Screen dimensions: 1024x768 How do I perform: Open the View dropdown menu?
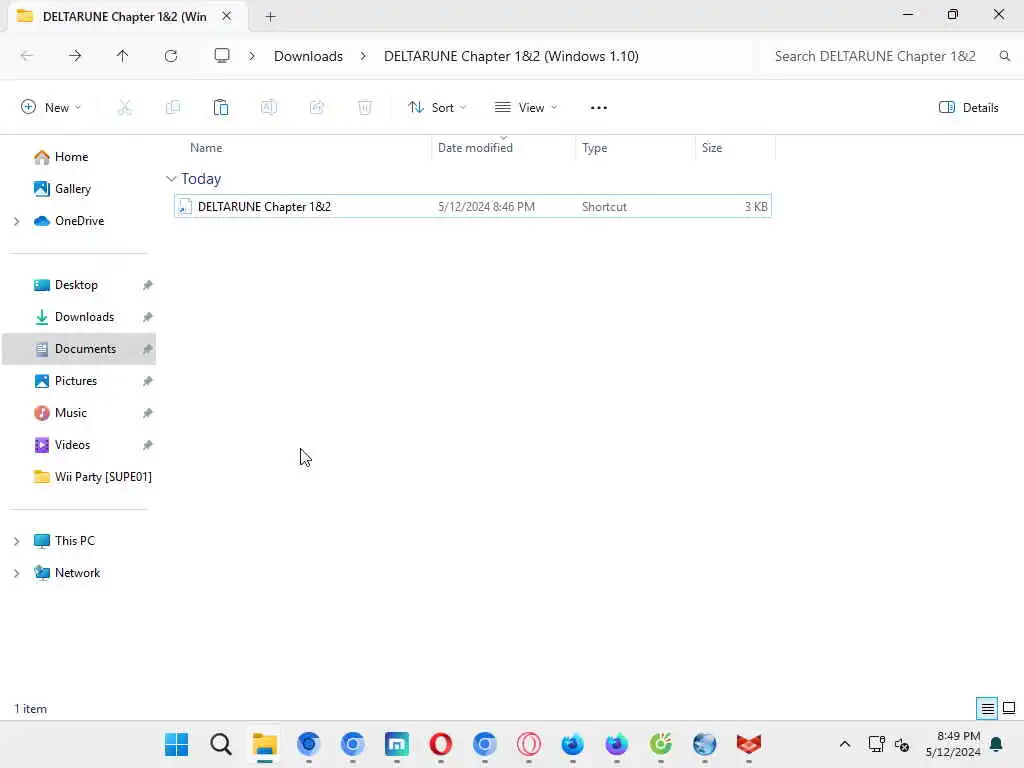click(x=526, y=108)
